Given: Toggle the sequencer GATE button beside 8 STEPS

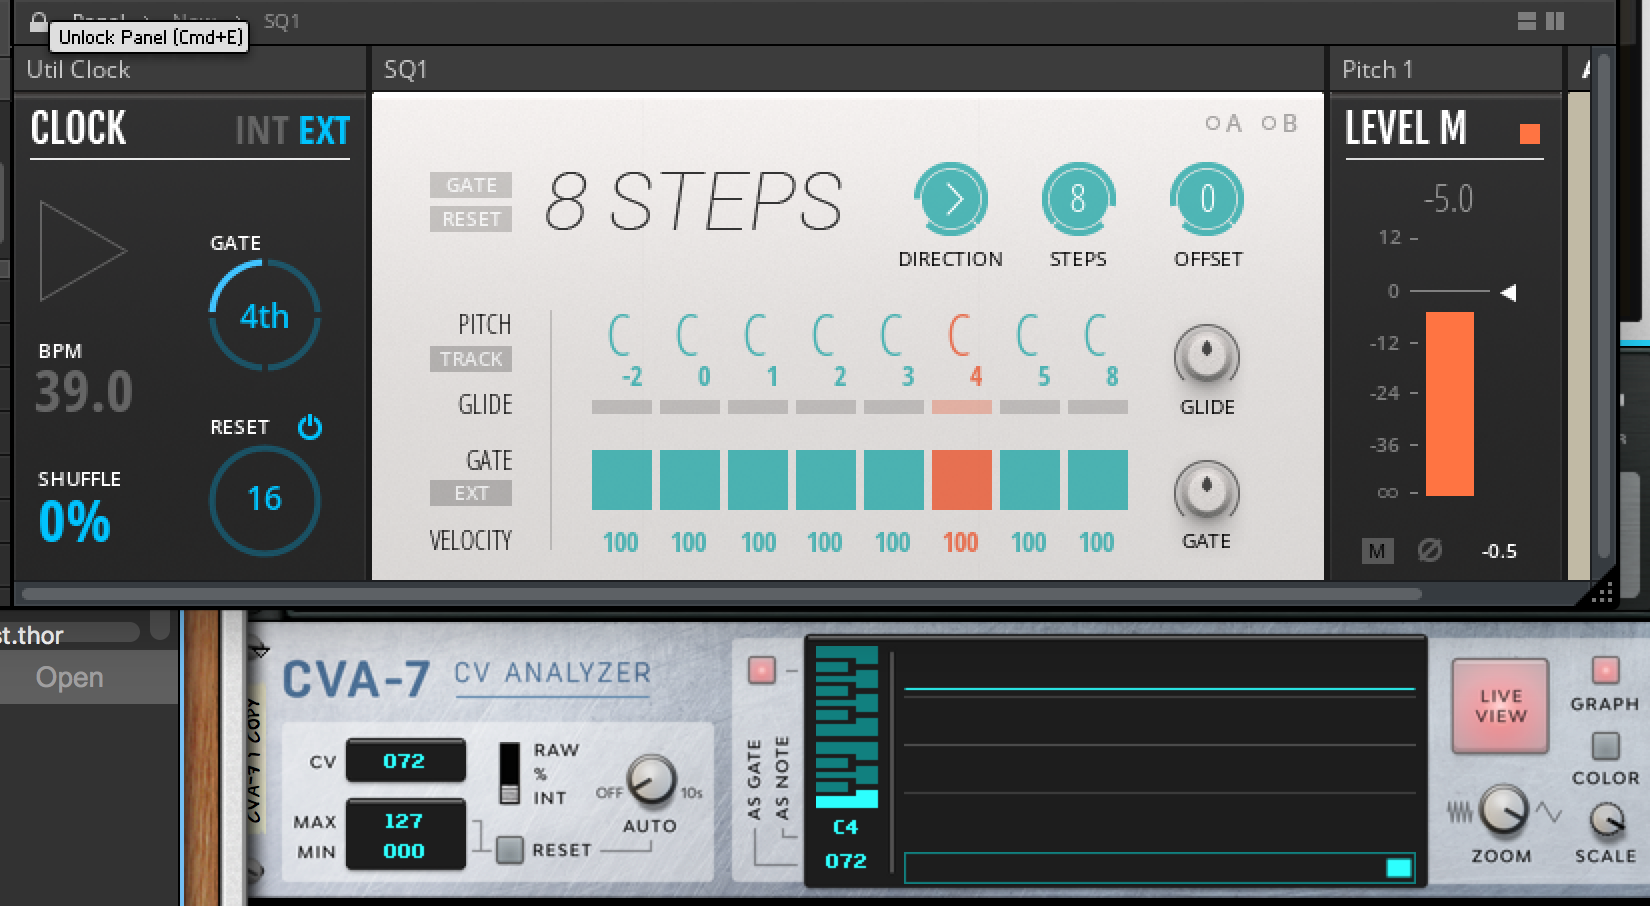Looking at the screenshot, I should 471,185.
